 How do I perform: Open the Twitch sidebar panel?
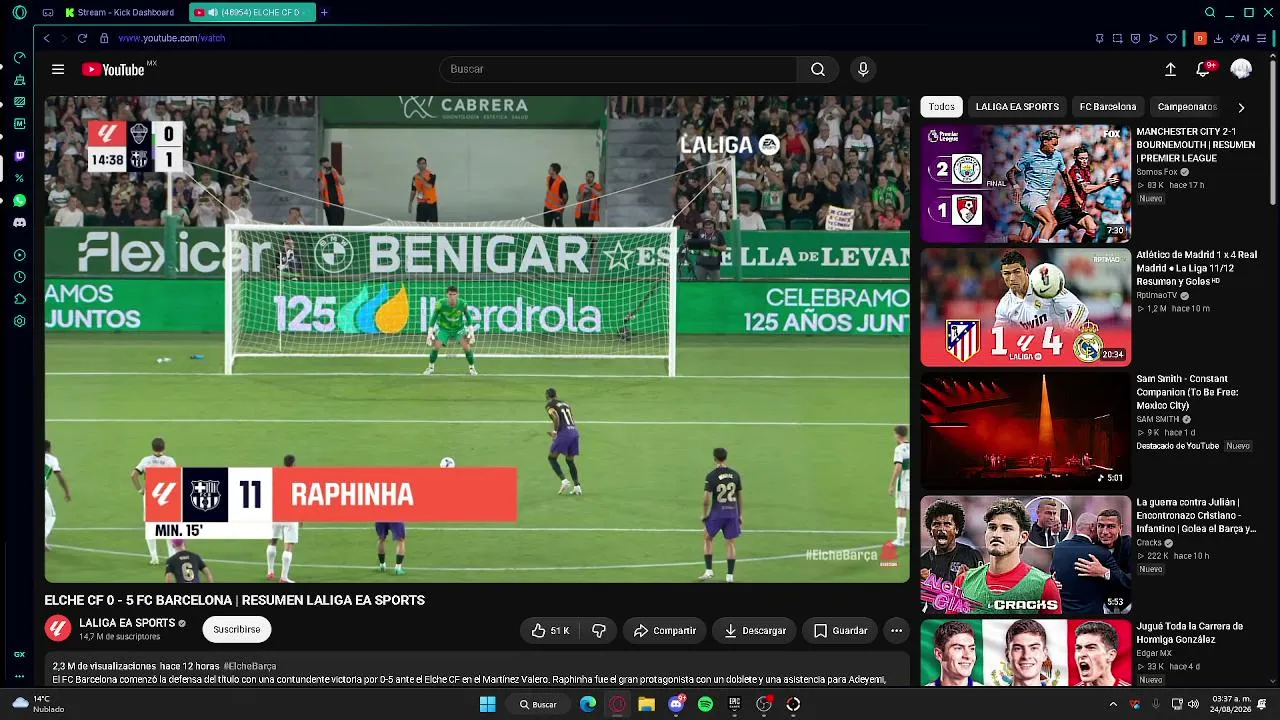point(20,156)
